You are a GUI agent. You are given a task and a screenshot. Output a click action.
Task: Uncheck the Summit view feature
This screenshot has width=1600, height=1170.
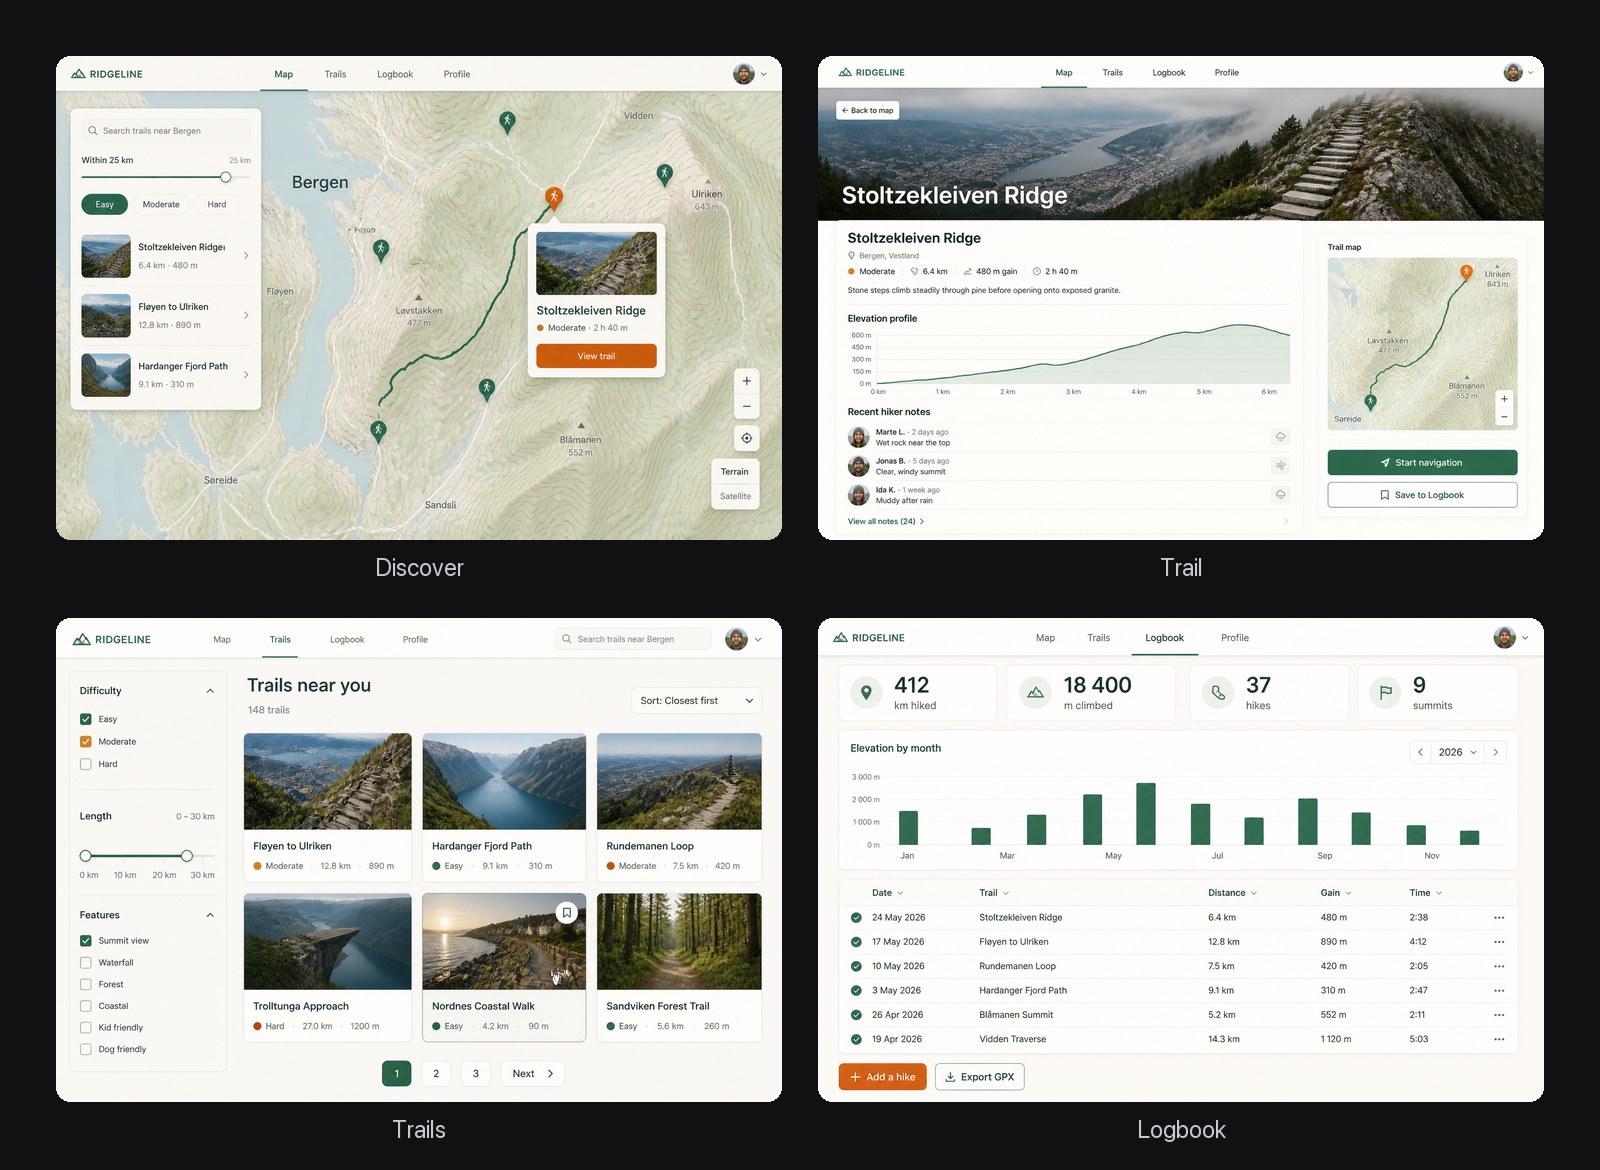click(86, 941)
